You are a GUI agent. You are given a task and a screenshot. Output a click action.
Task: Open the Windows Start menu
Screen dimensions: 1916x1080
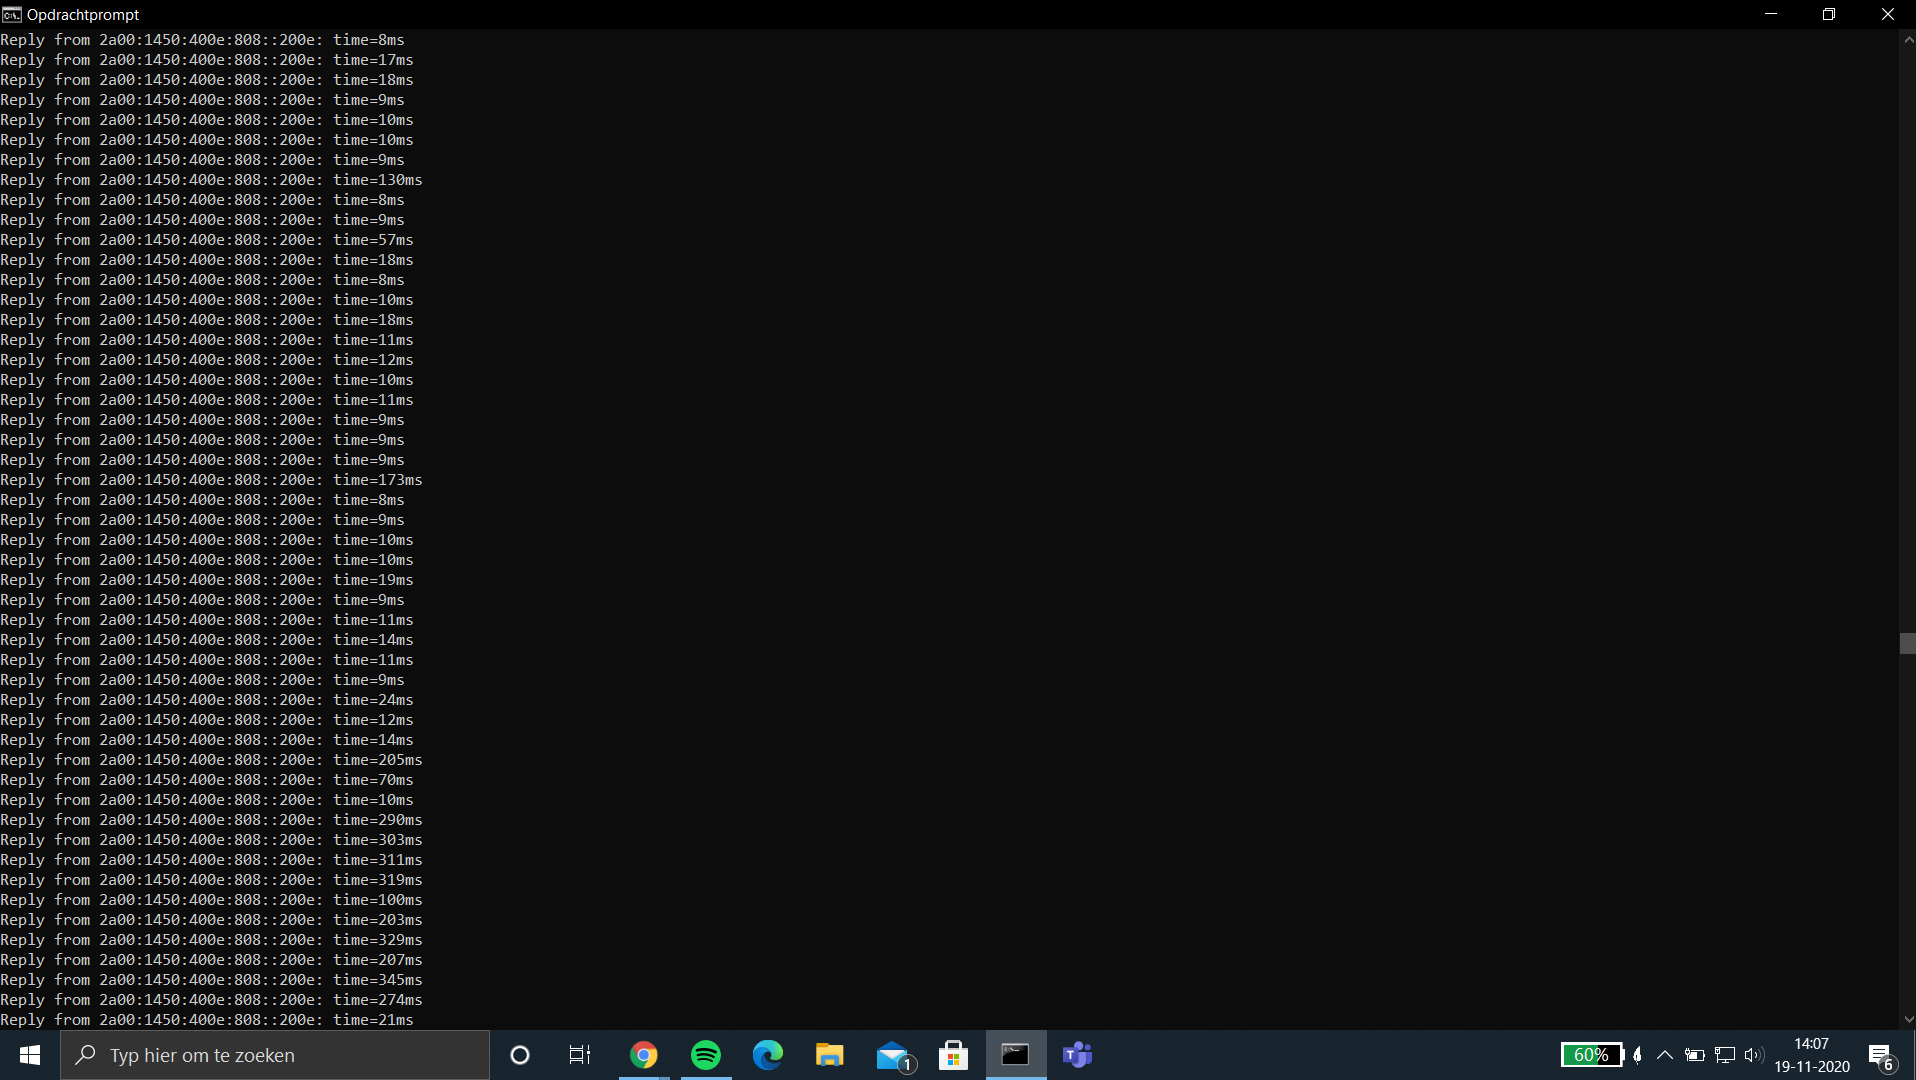pos(30,1055)
